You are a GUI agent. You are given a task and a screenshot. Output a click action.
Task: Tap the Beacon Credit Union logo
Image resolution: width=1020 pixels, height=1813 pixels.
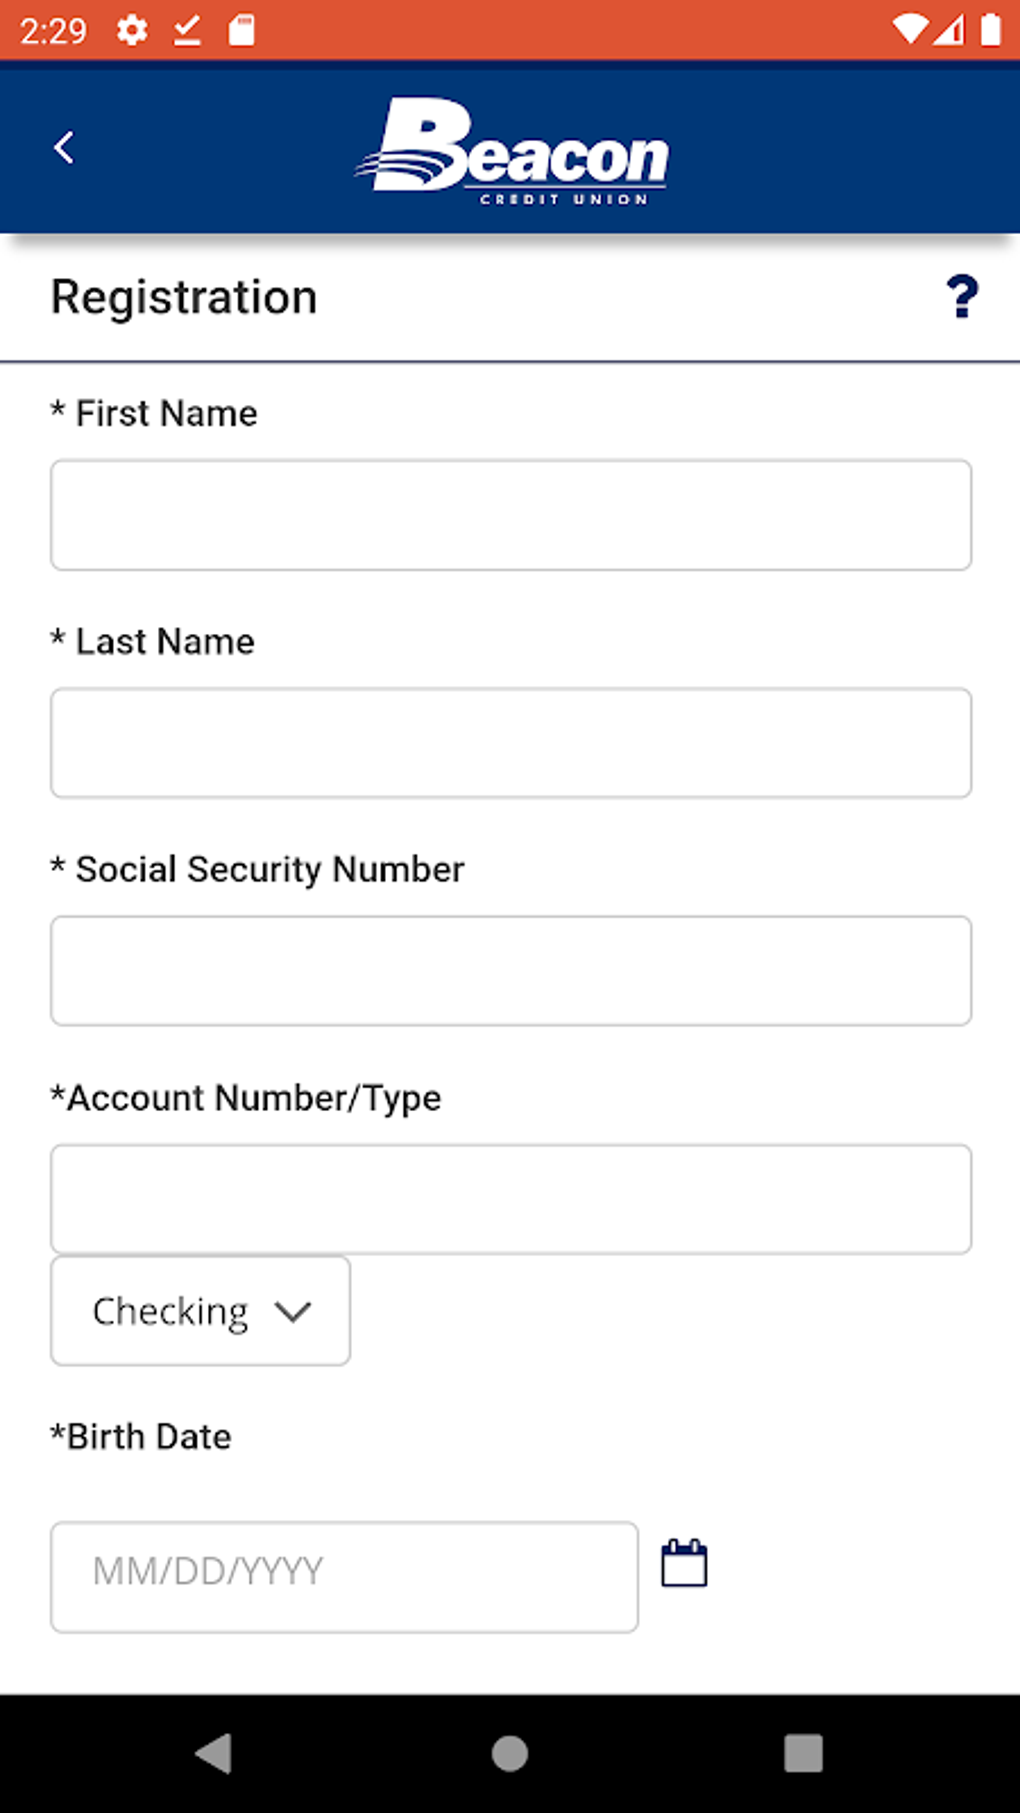[x=514, y=150]
